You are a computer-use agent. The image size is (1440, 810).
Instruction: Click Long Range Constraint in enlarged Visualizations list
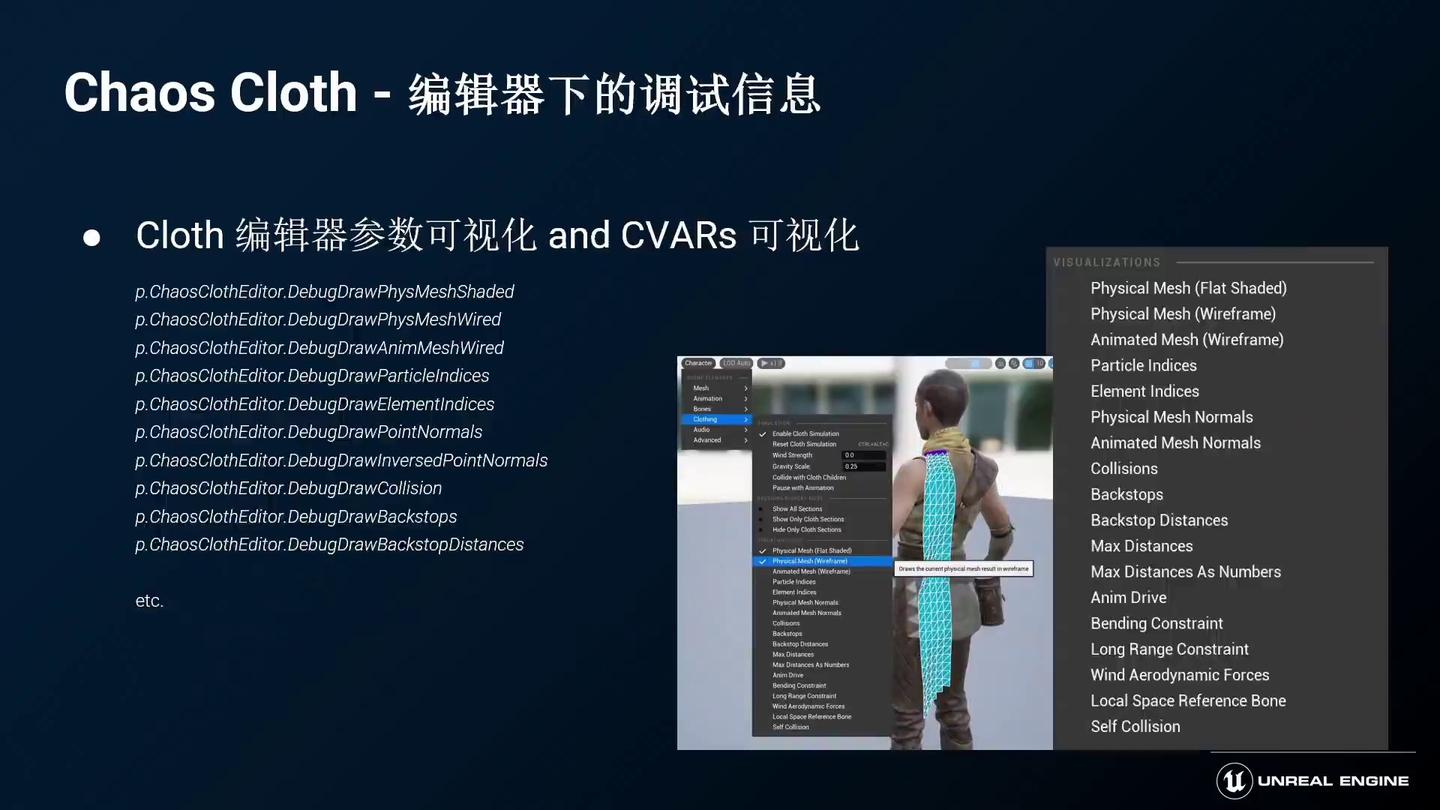tap(1169, 650)
